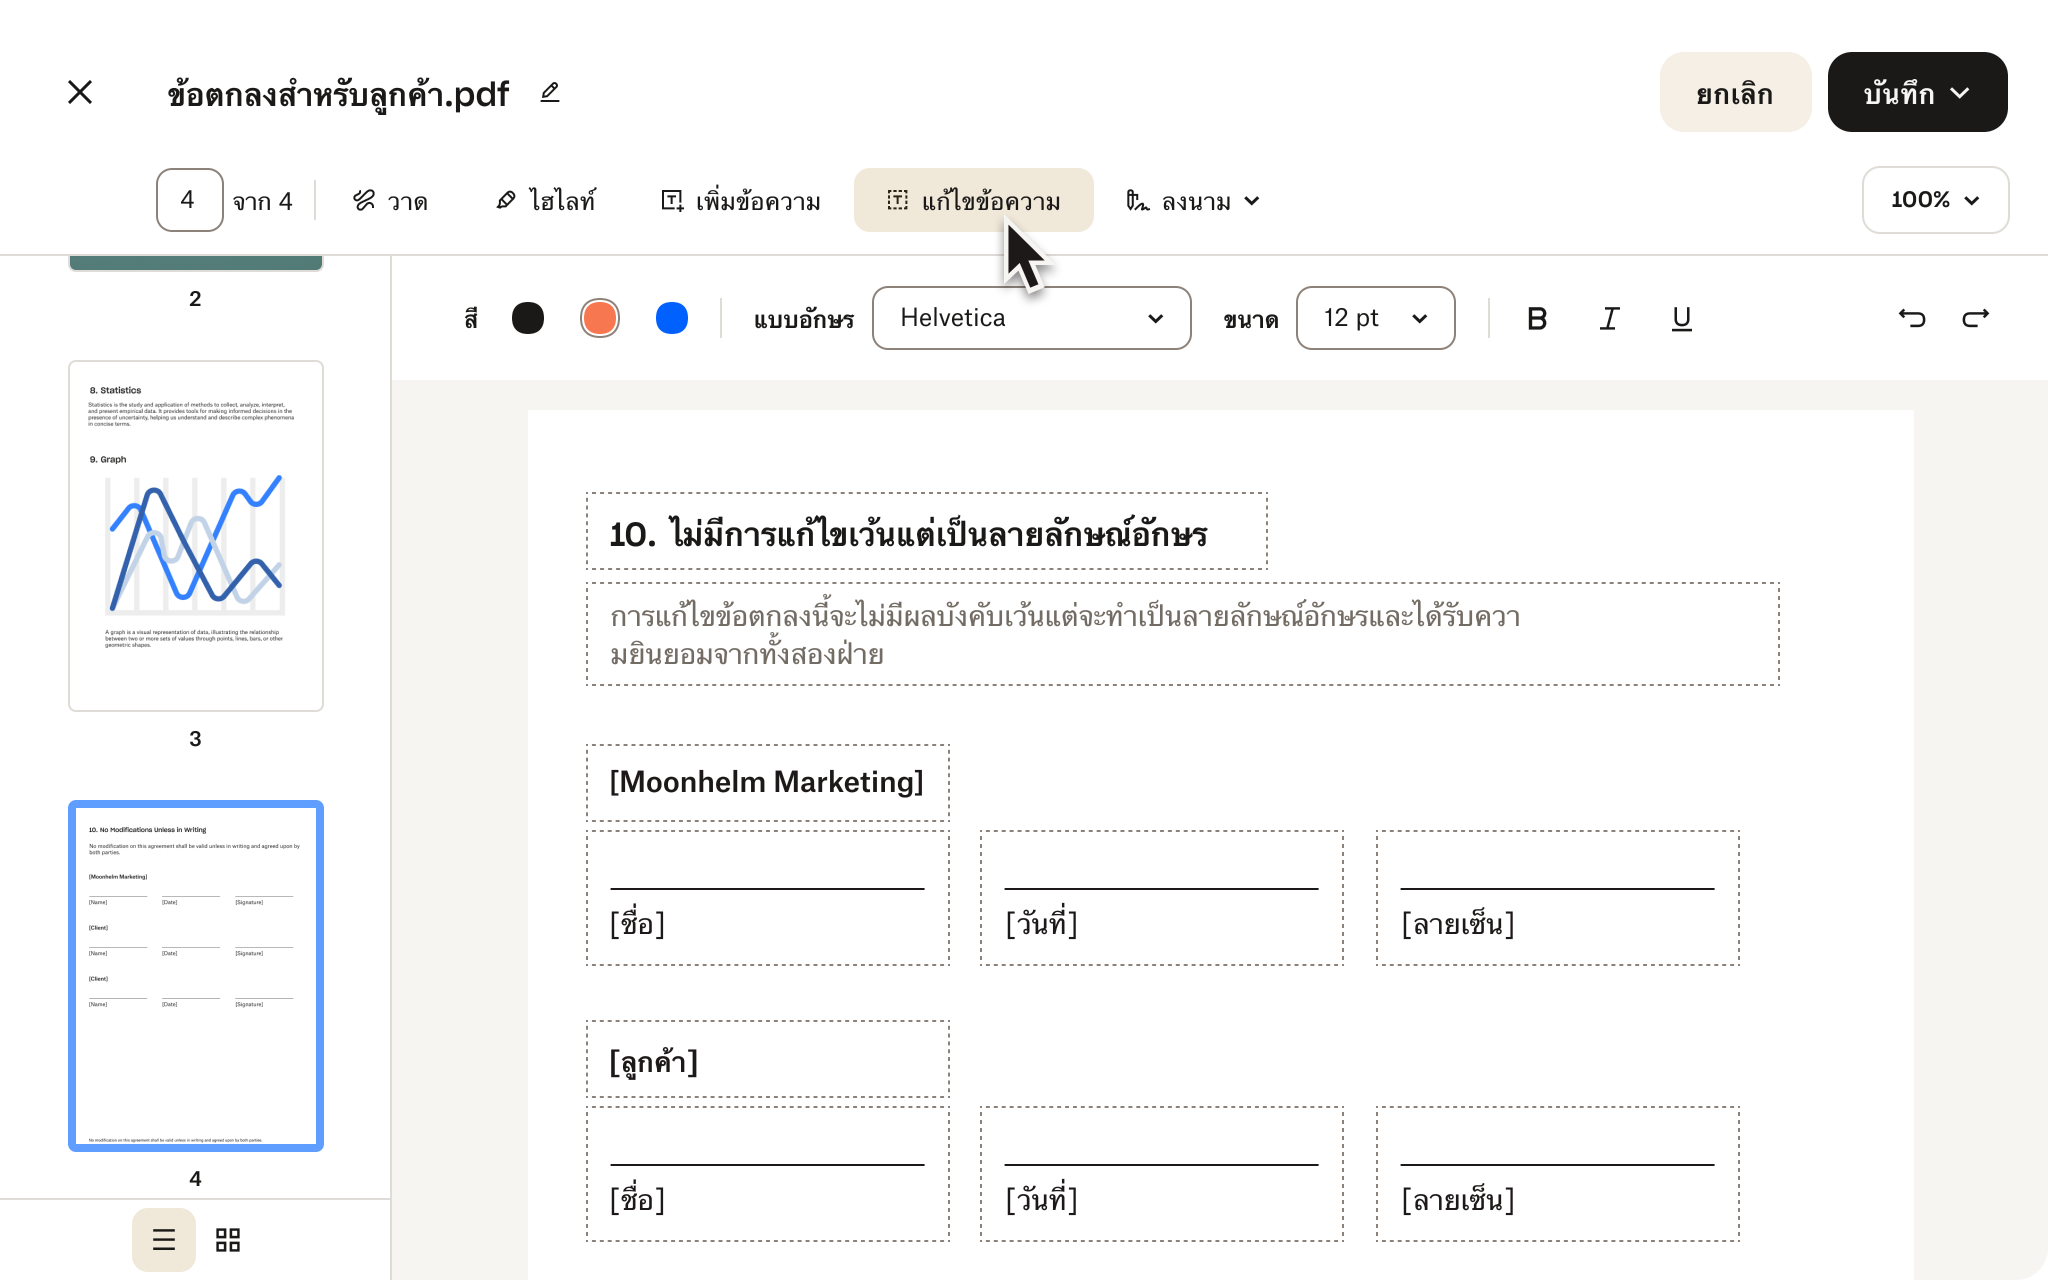The image size is (2048, 1280).
Task: Choose the blue color swatch
Action: (x=672, y=318)
